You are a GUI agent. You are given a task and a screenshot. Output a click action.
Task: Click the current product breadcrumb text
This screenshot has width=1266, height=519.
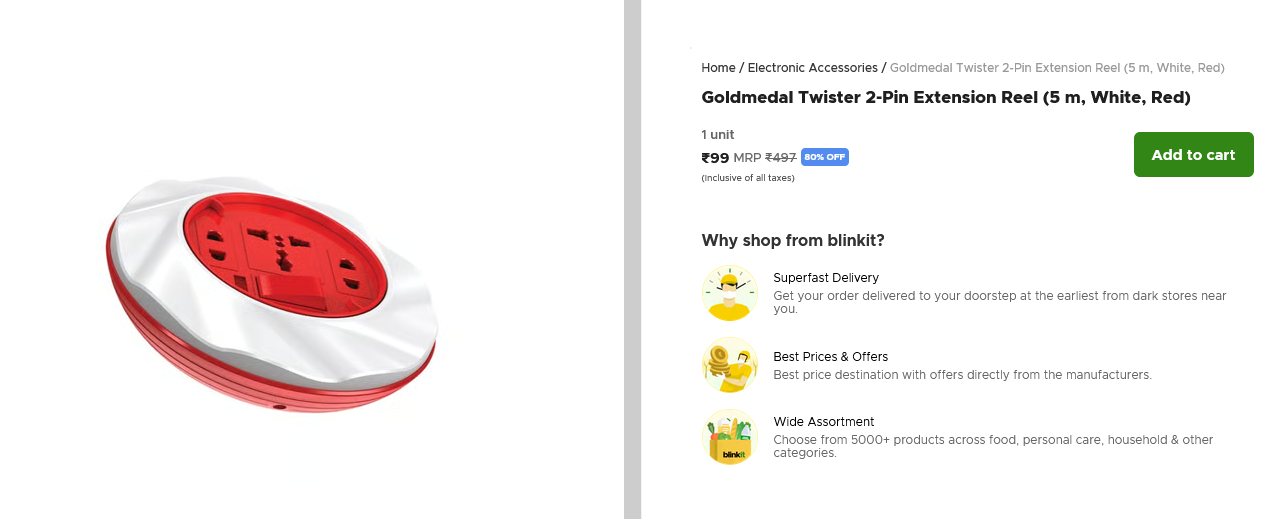click(1056, 68)
